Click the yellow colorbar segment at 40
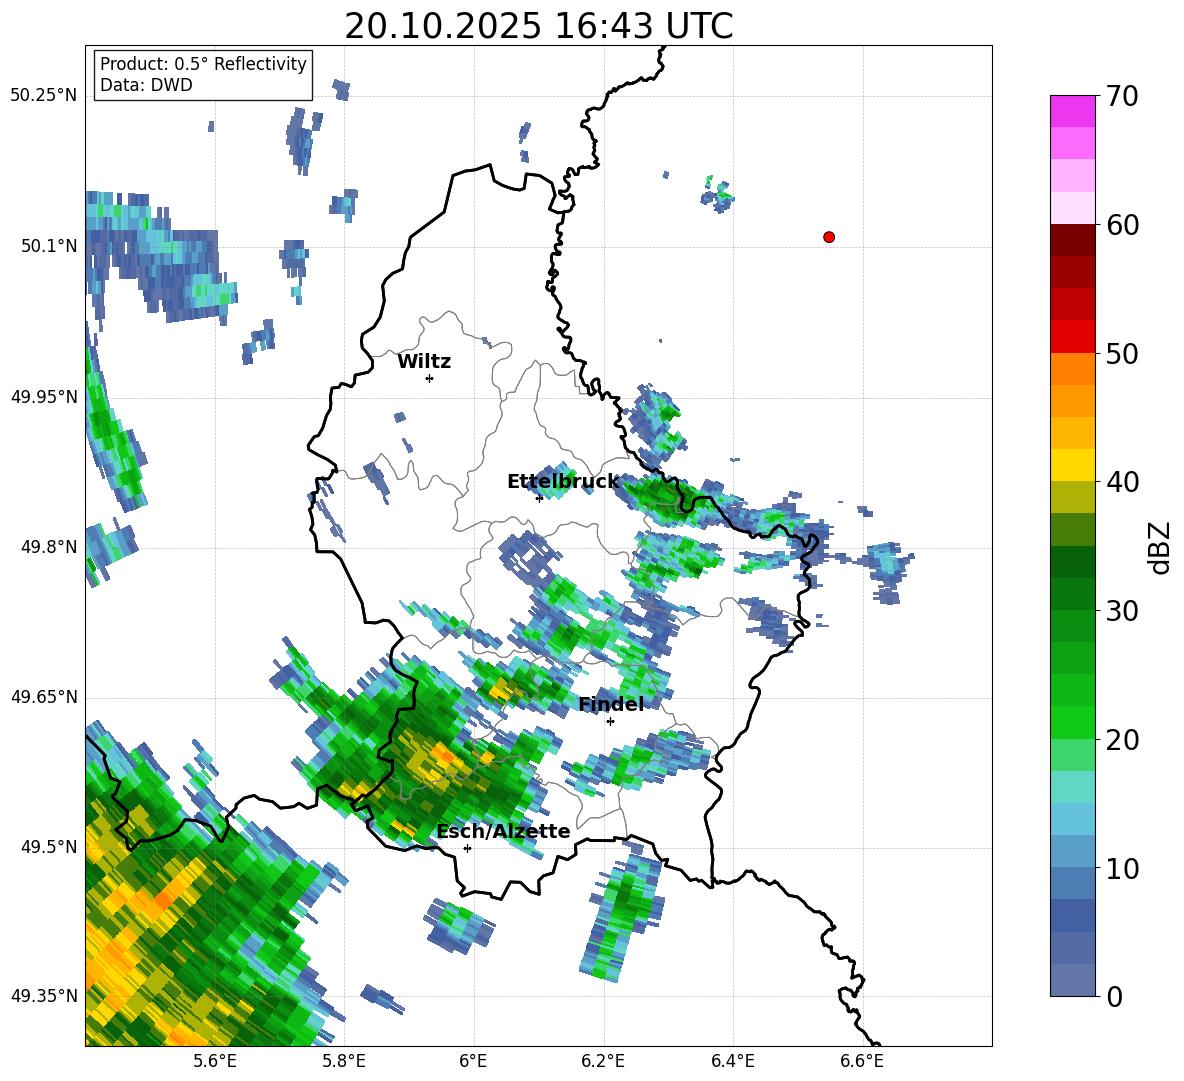Image resolution: width=1184 pixels, height=1081 pixels. (1072, 466)
